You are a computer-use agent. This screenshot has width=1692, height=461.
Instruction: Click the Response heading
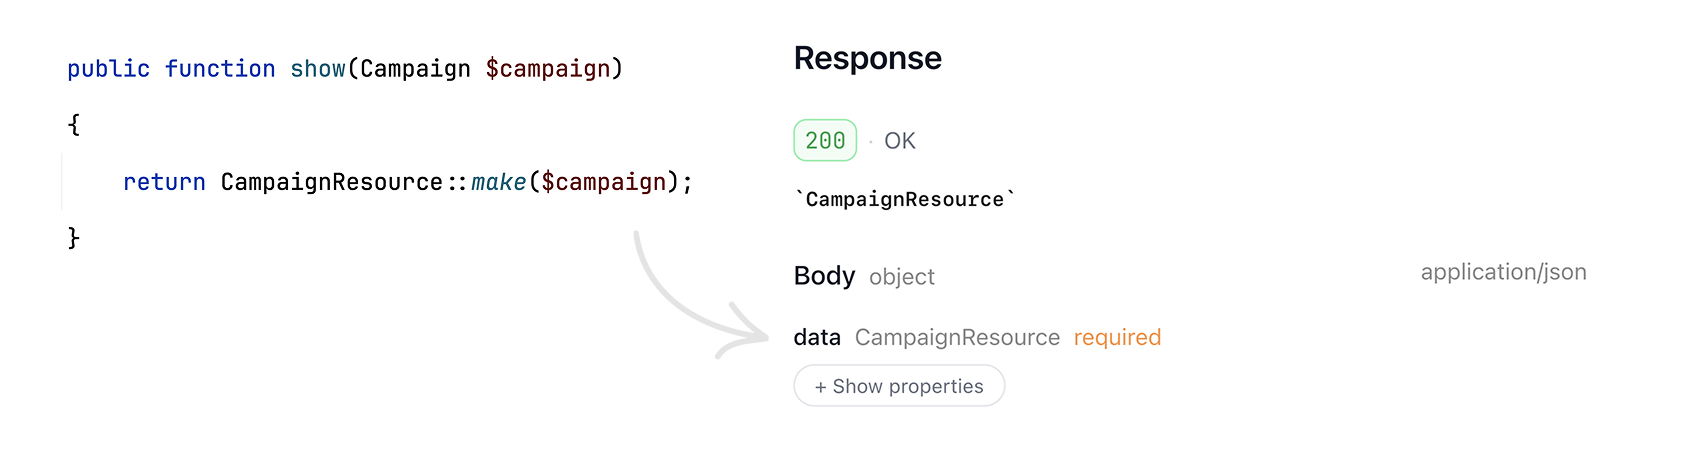tap(867, 58)
